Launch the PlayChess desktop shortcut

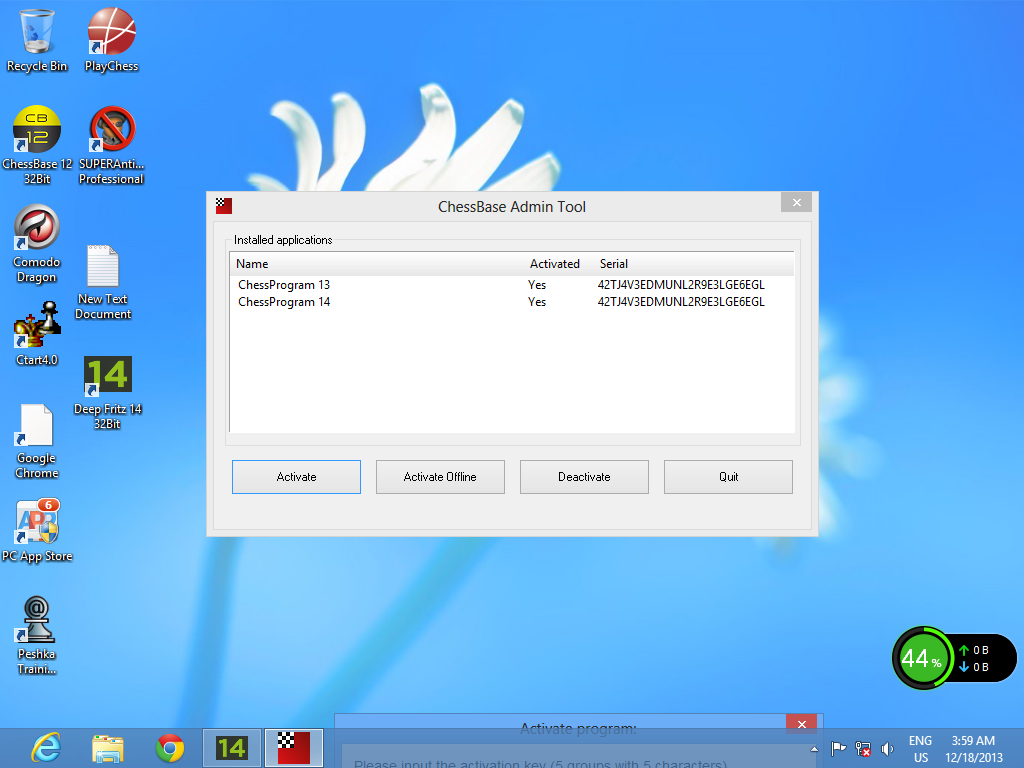click(111, 39)
